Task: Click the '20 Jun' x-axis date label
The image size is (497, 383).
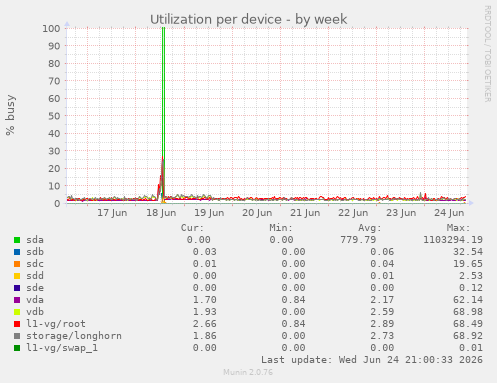Action: 257,213
